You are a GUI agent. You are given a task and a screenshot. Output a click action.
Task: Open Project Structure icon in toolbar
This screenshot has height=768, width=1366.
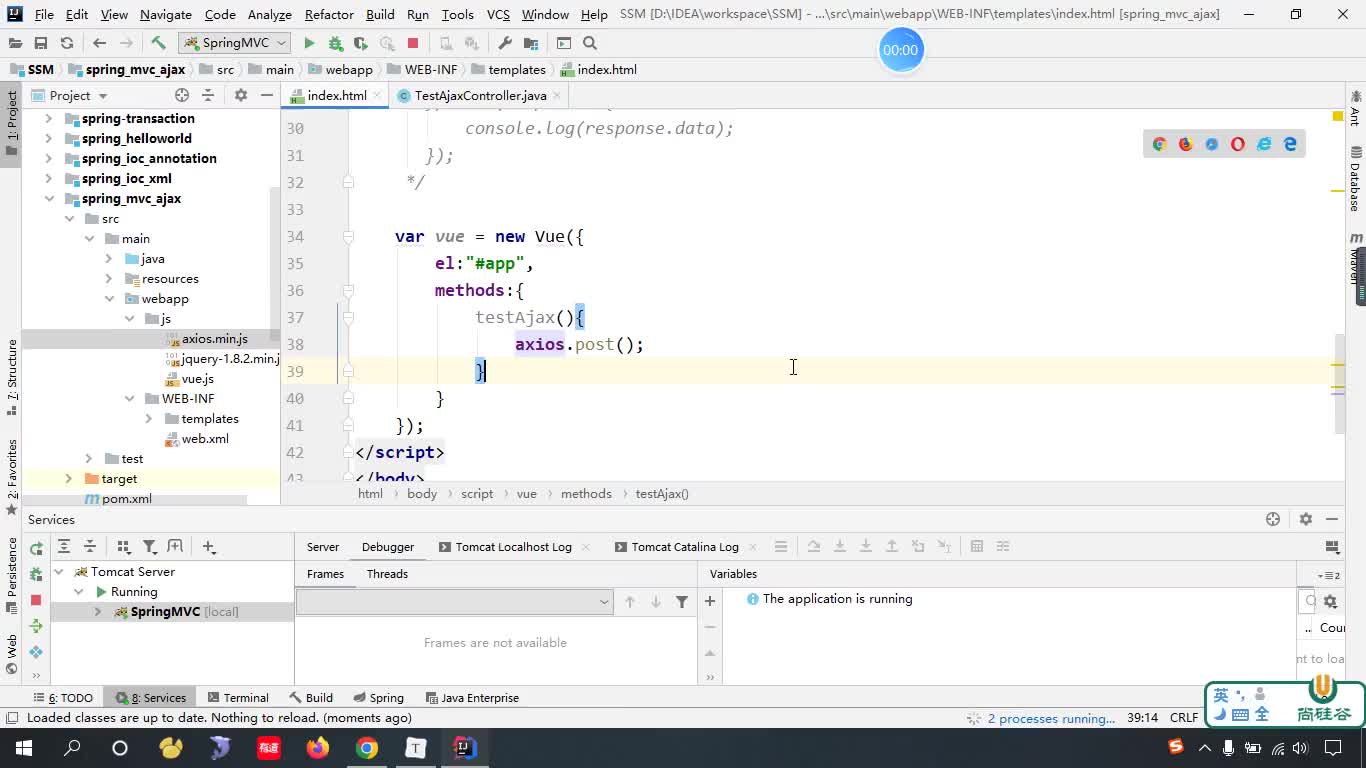(531, 43)
